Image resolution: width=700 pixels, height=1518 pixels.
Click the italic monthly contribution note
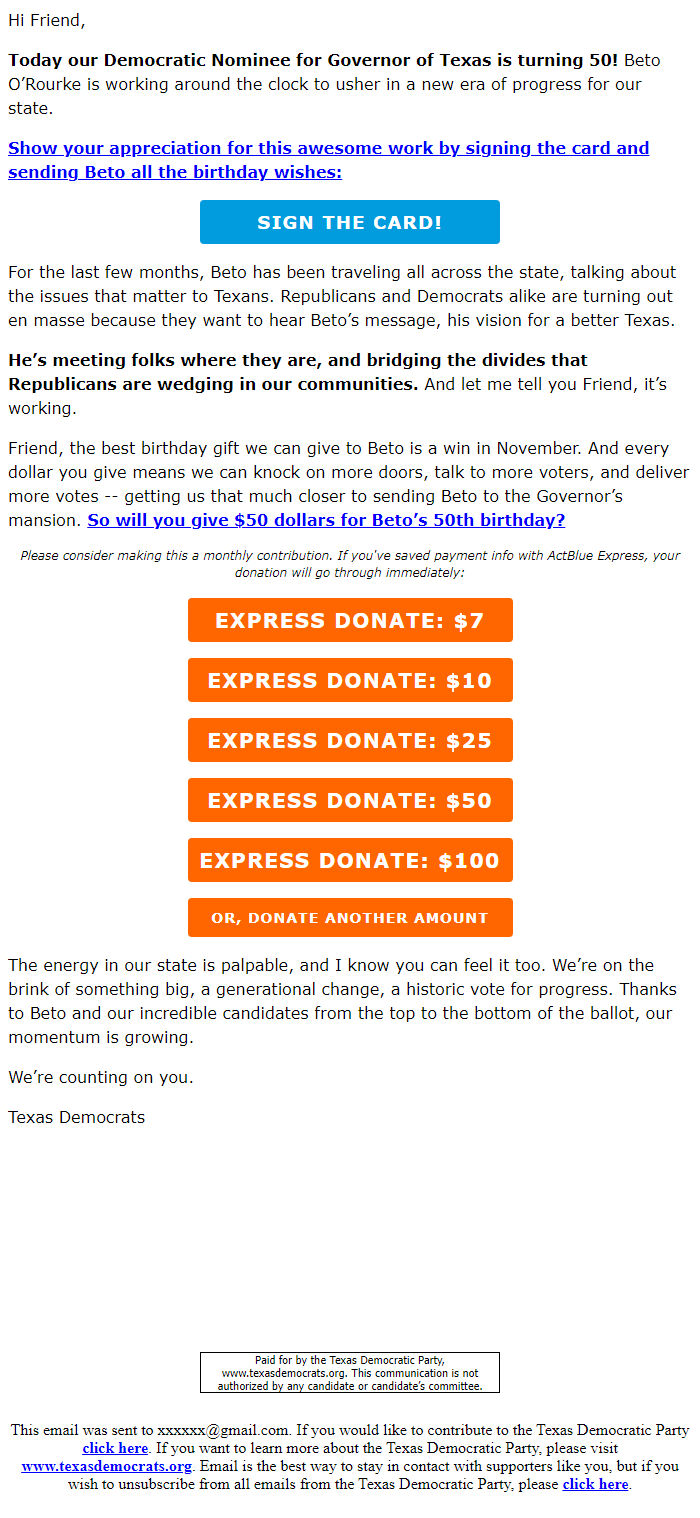[349, 562]
